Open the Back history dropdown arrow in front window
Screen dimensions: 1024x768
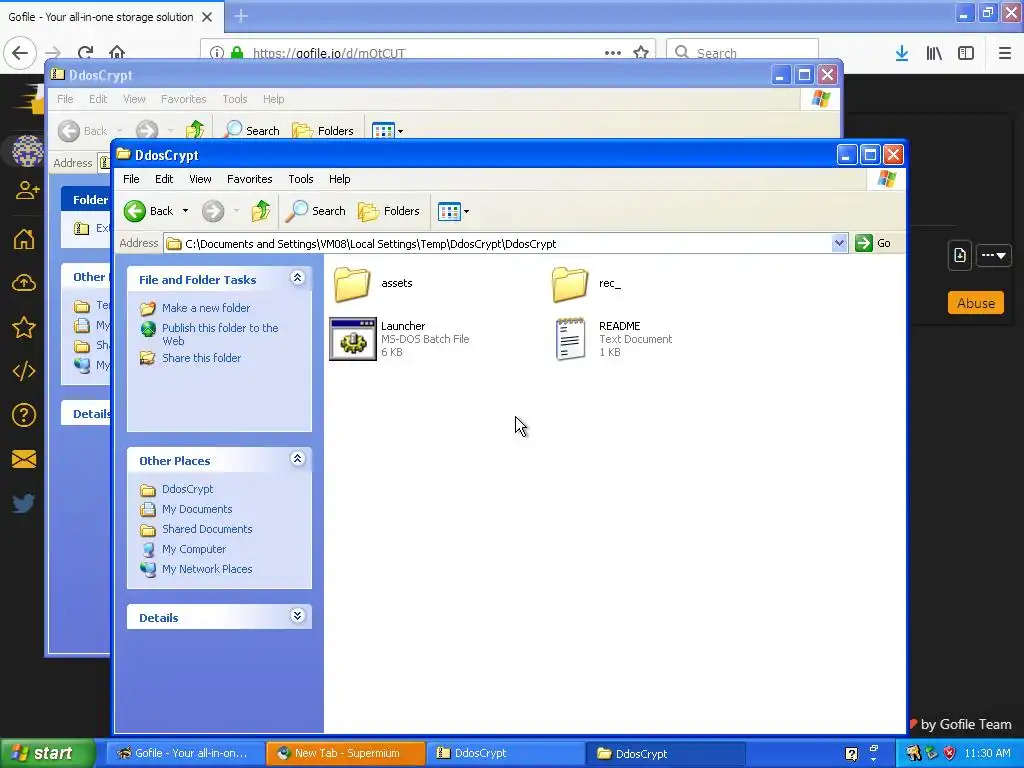[x=185, y=211]
